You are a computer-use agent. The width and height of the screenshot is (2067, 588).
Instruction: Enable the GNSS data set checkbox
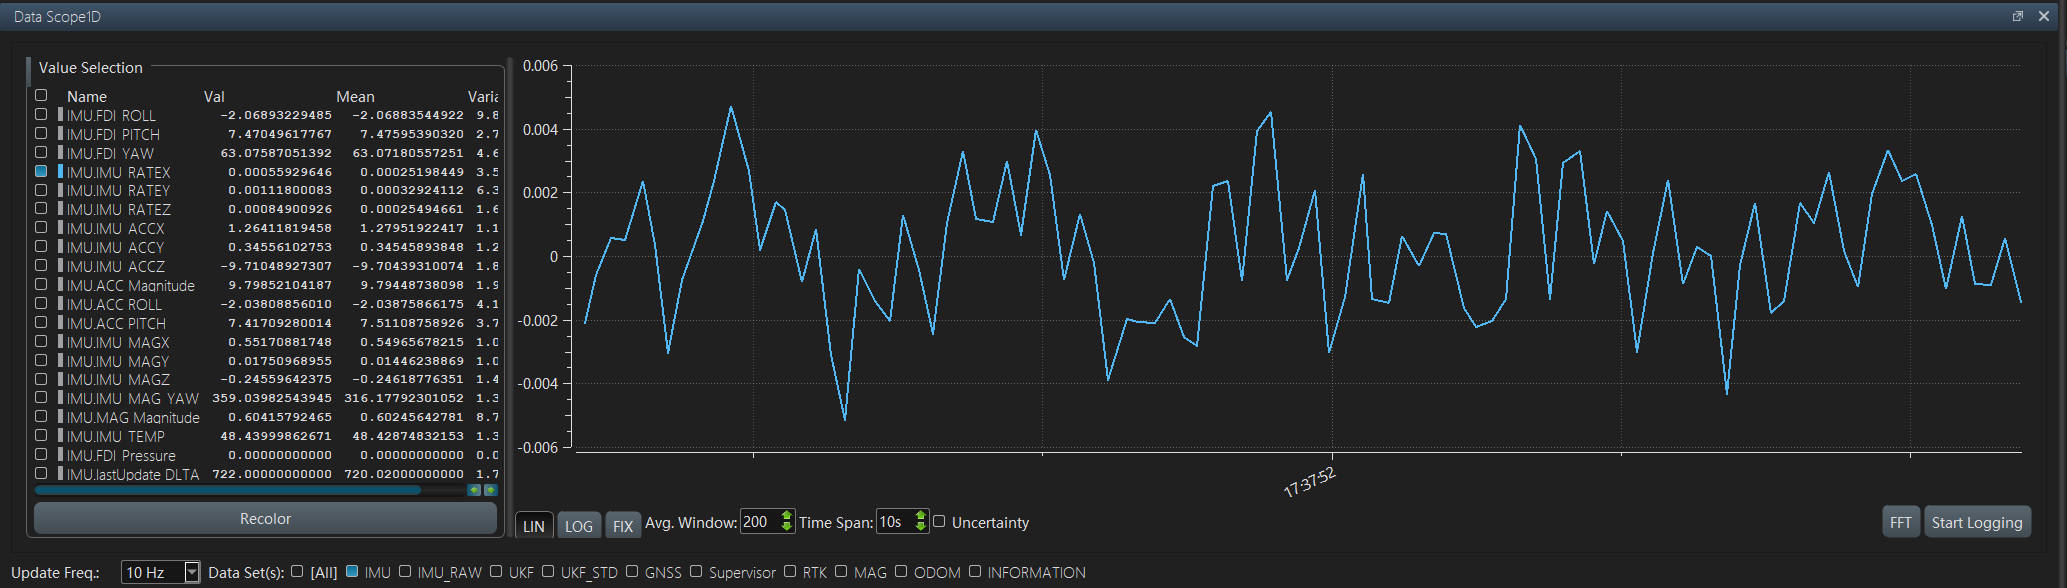tap(632, 571)
